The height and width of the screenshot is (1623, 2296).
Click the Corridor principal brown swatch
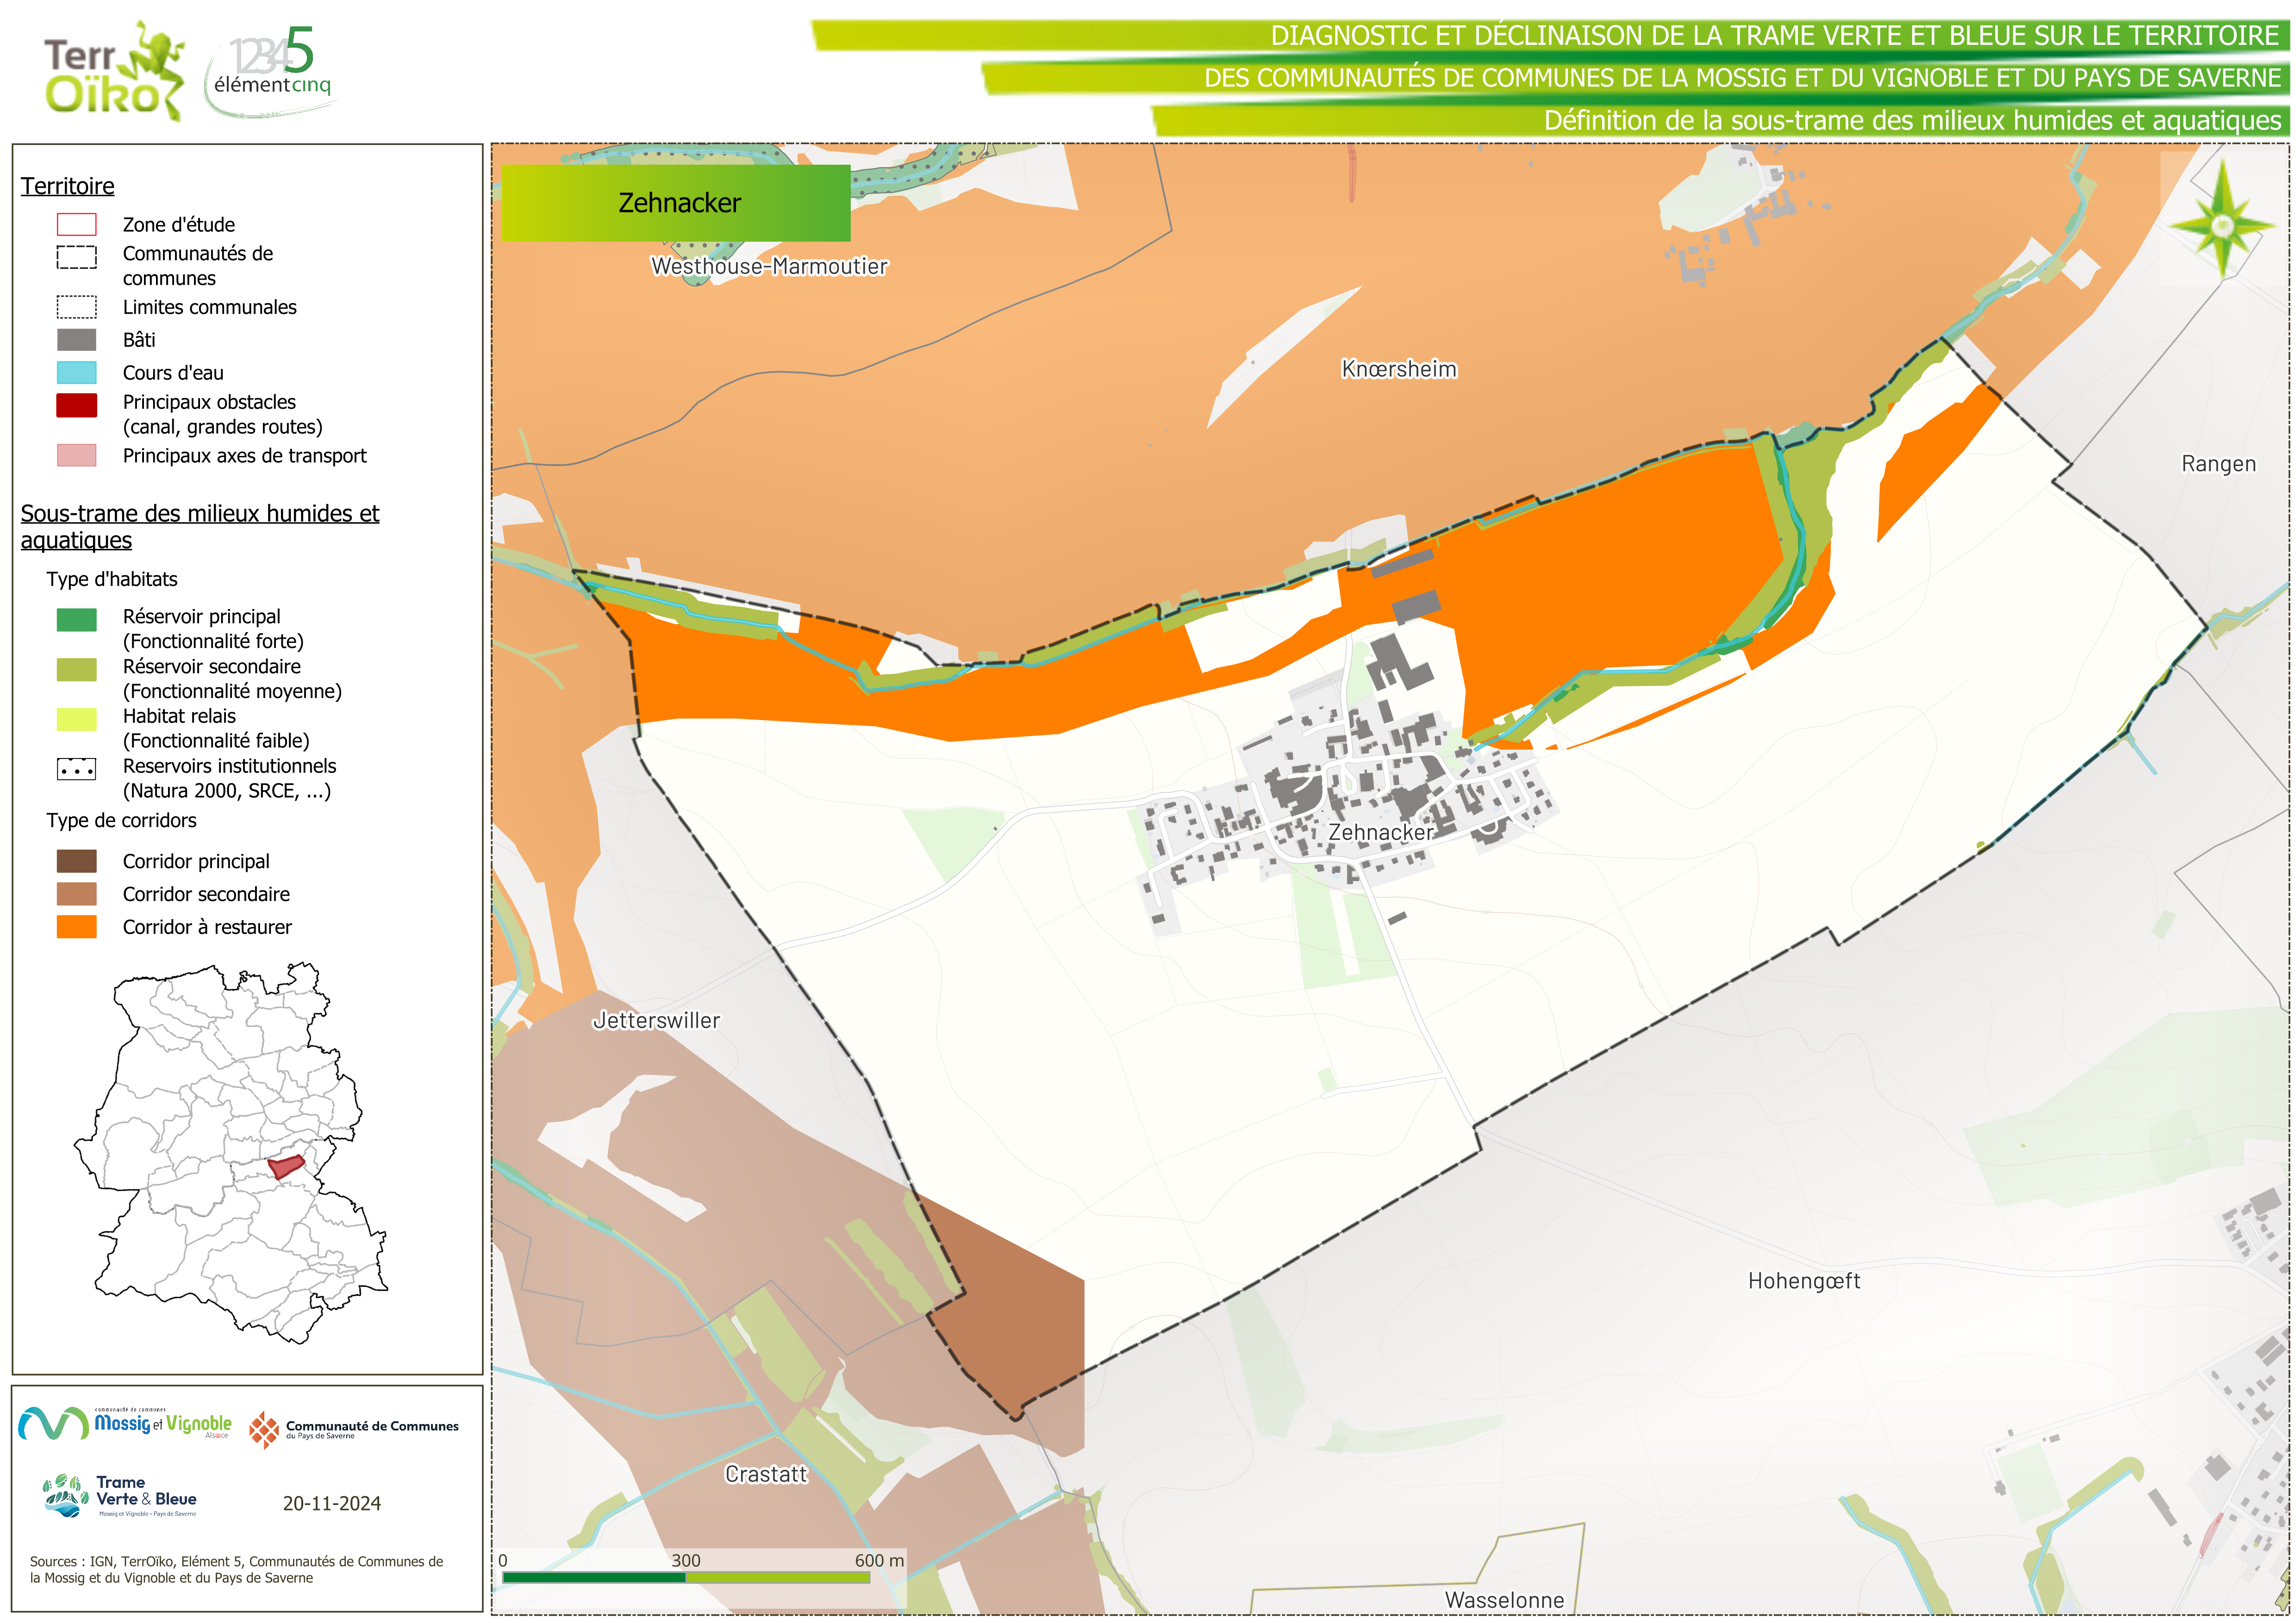tap(77, 861)
